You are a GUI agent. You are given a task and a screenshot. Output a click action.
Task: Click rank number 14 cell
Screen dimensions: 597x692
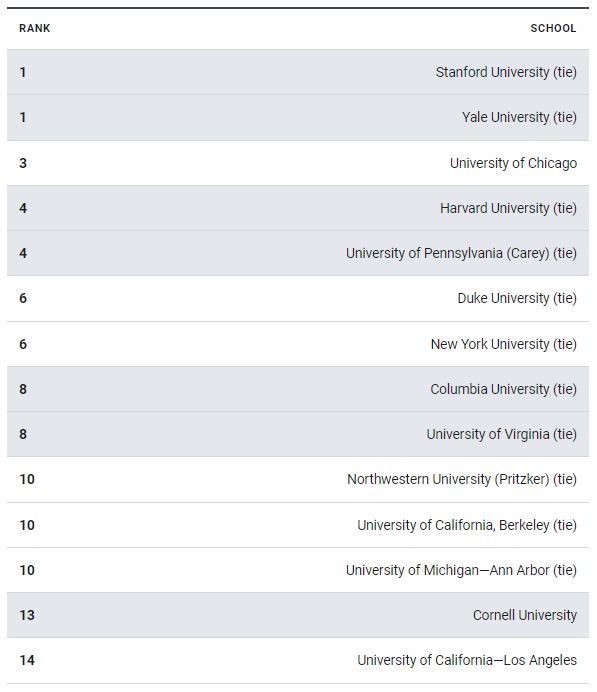[x=27, y=660]
